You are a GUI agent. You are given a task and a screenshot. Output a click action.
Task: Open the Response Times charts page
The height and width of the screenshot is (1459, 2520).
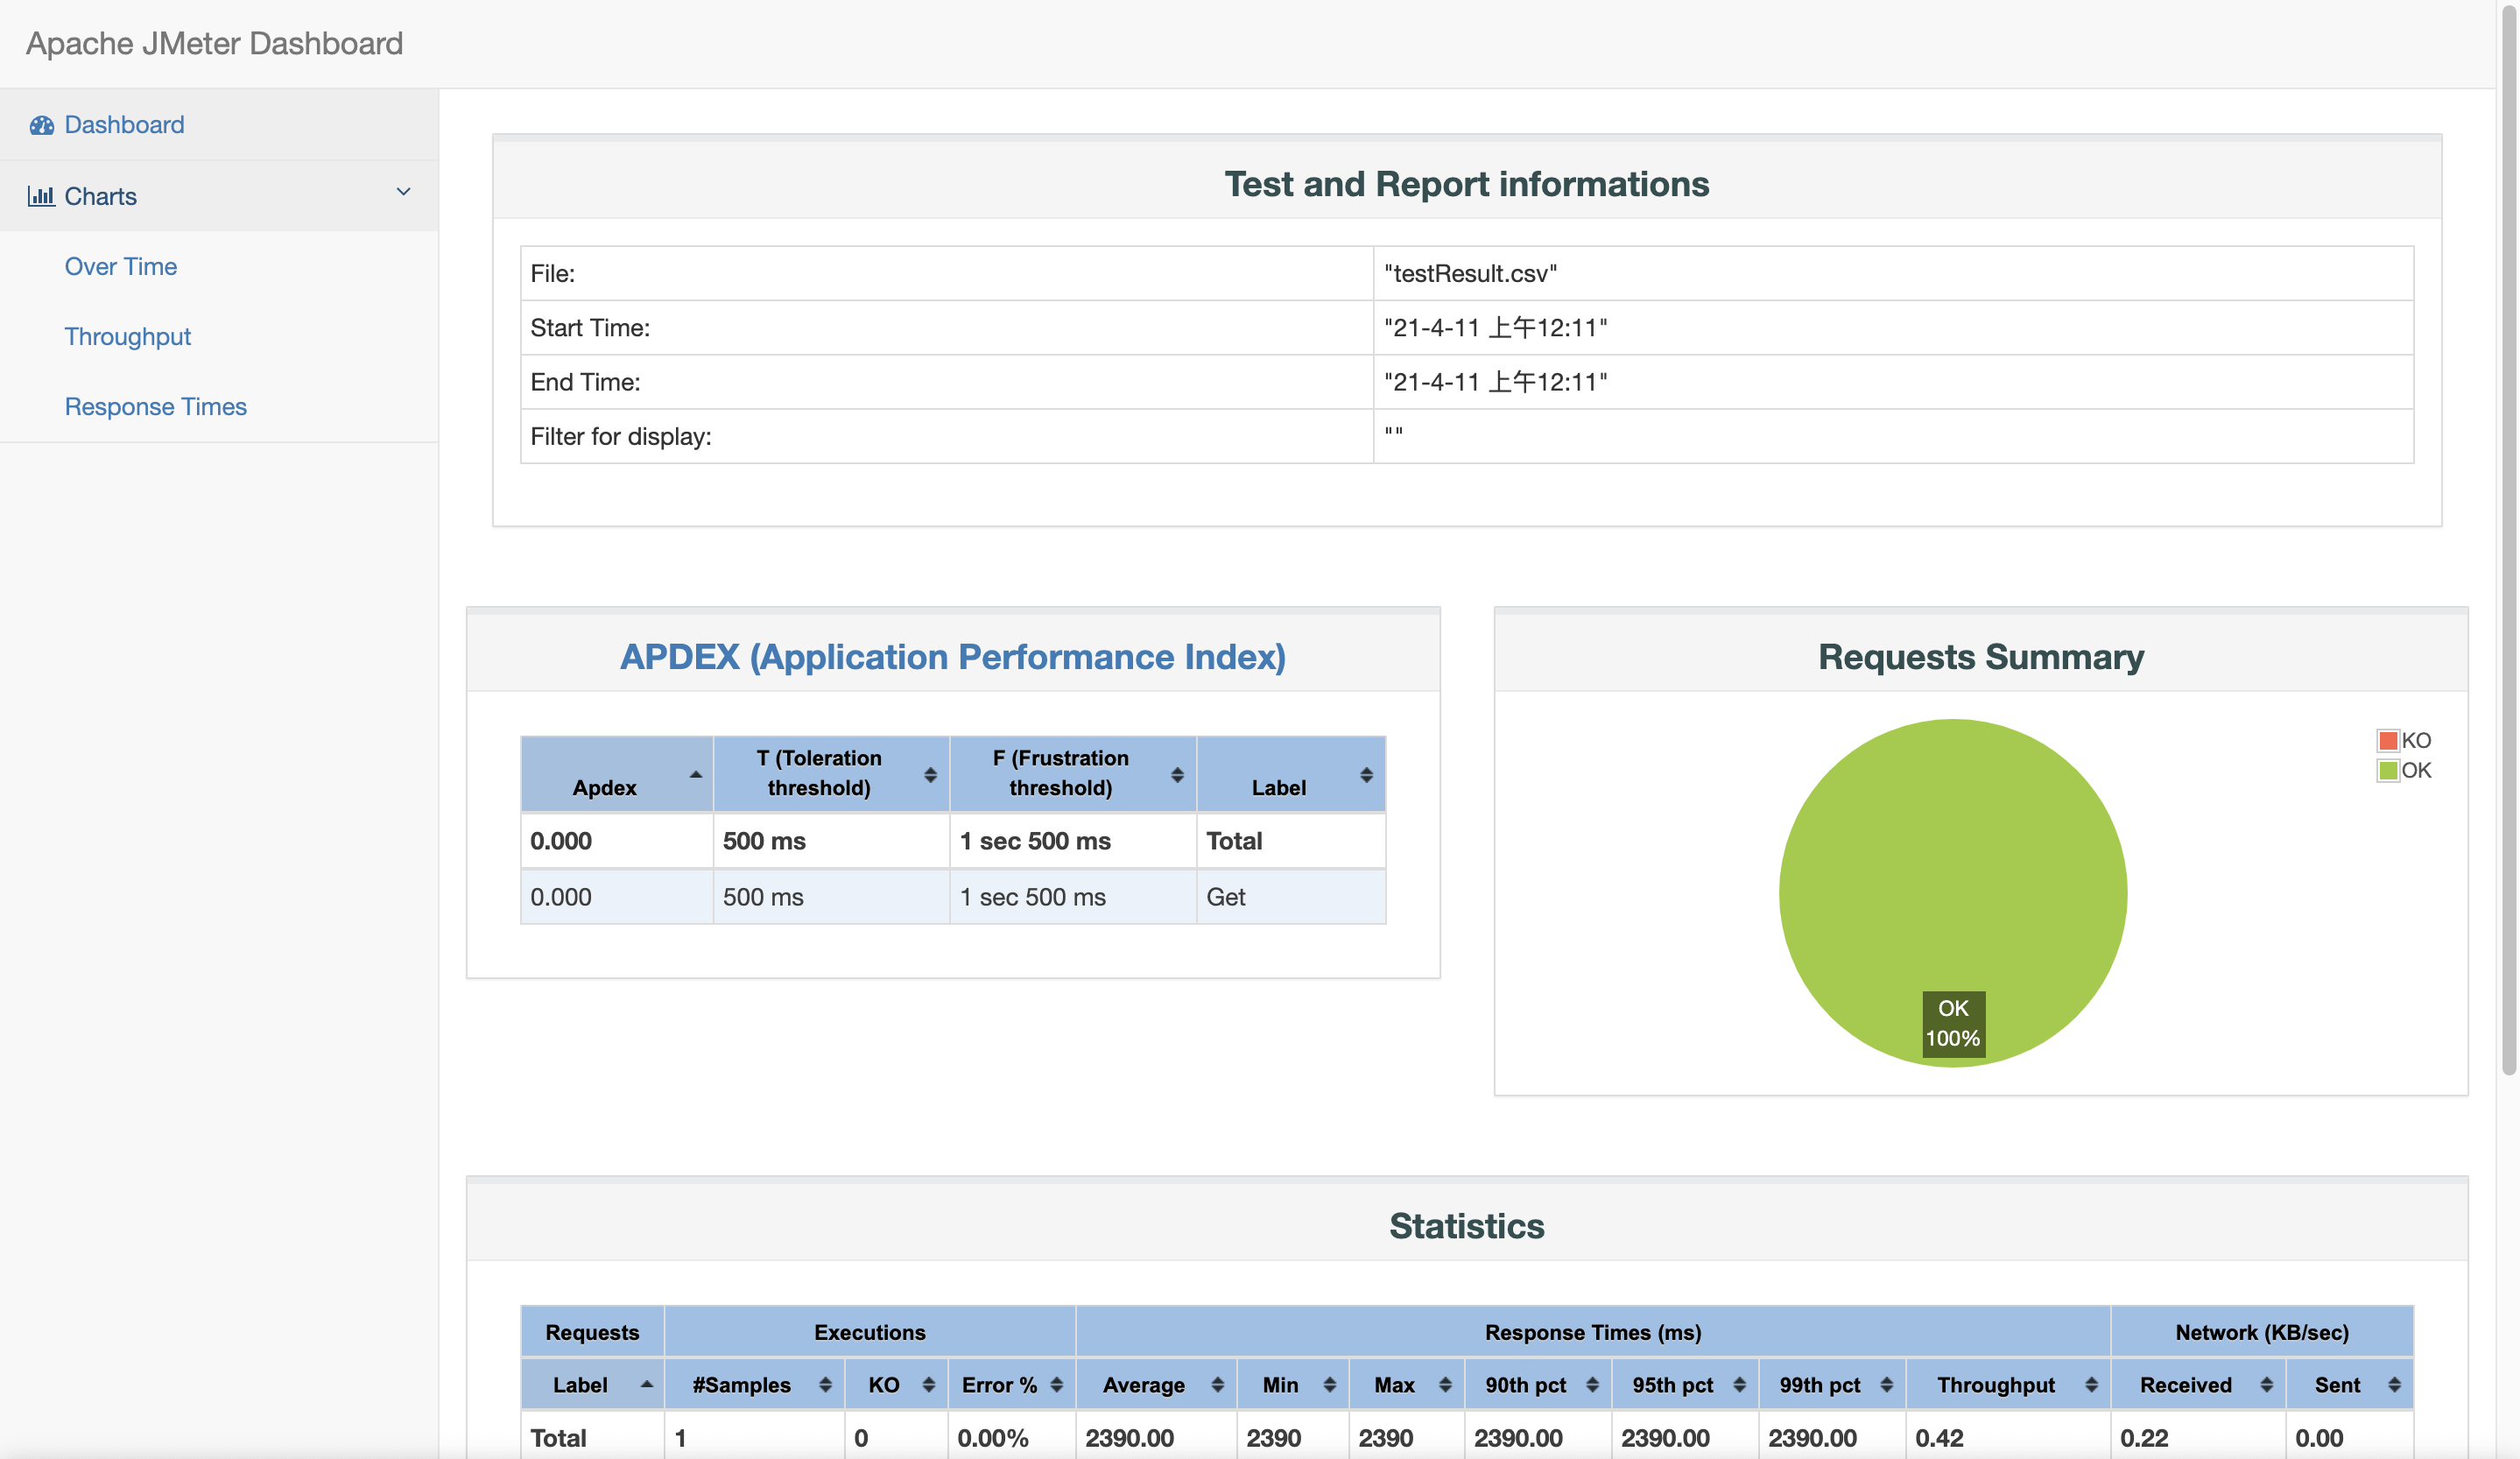coord(156,407)
